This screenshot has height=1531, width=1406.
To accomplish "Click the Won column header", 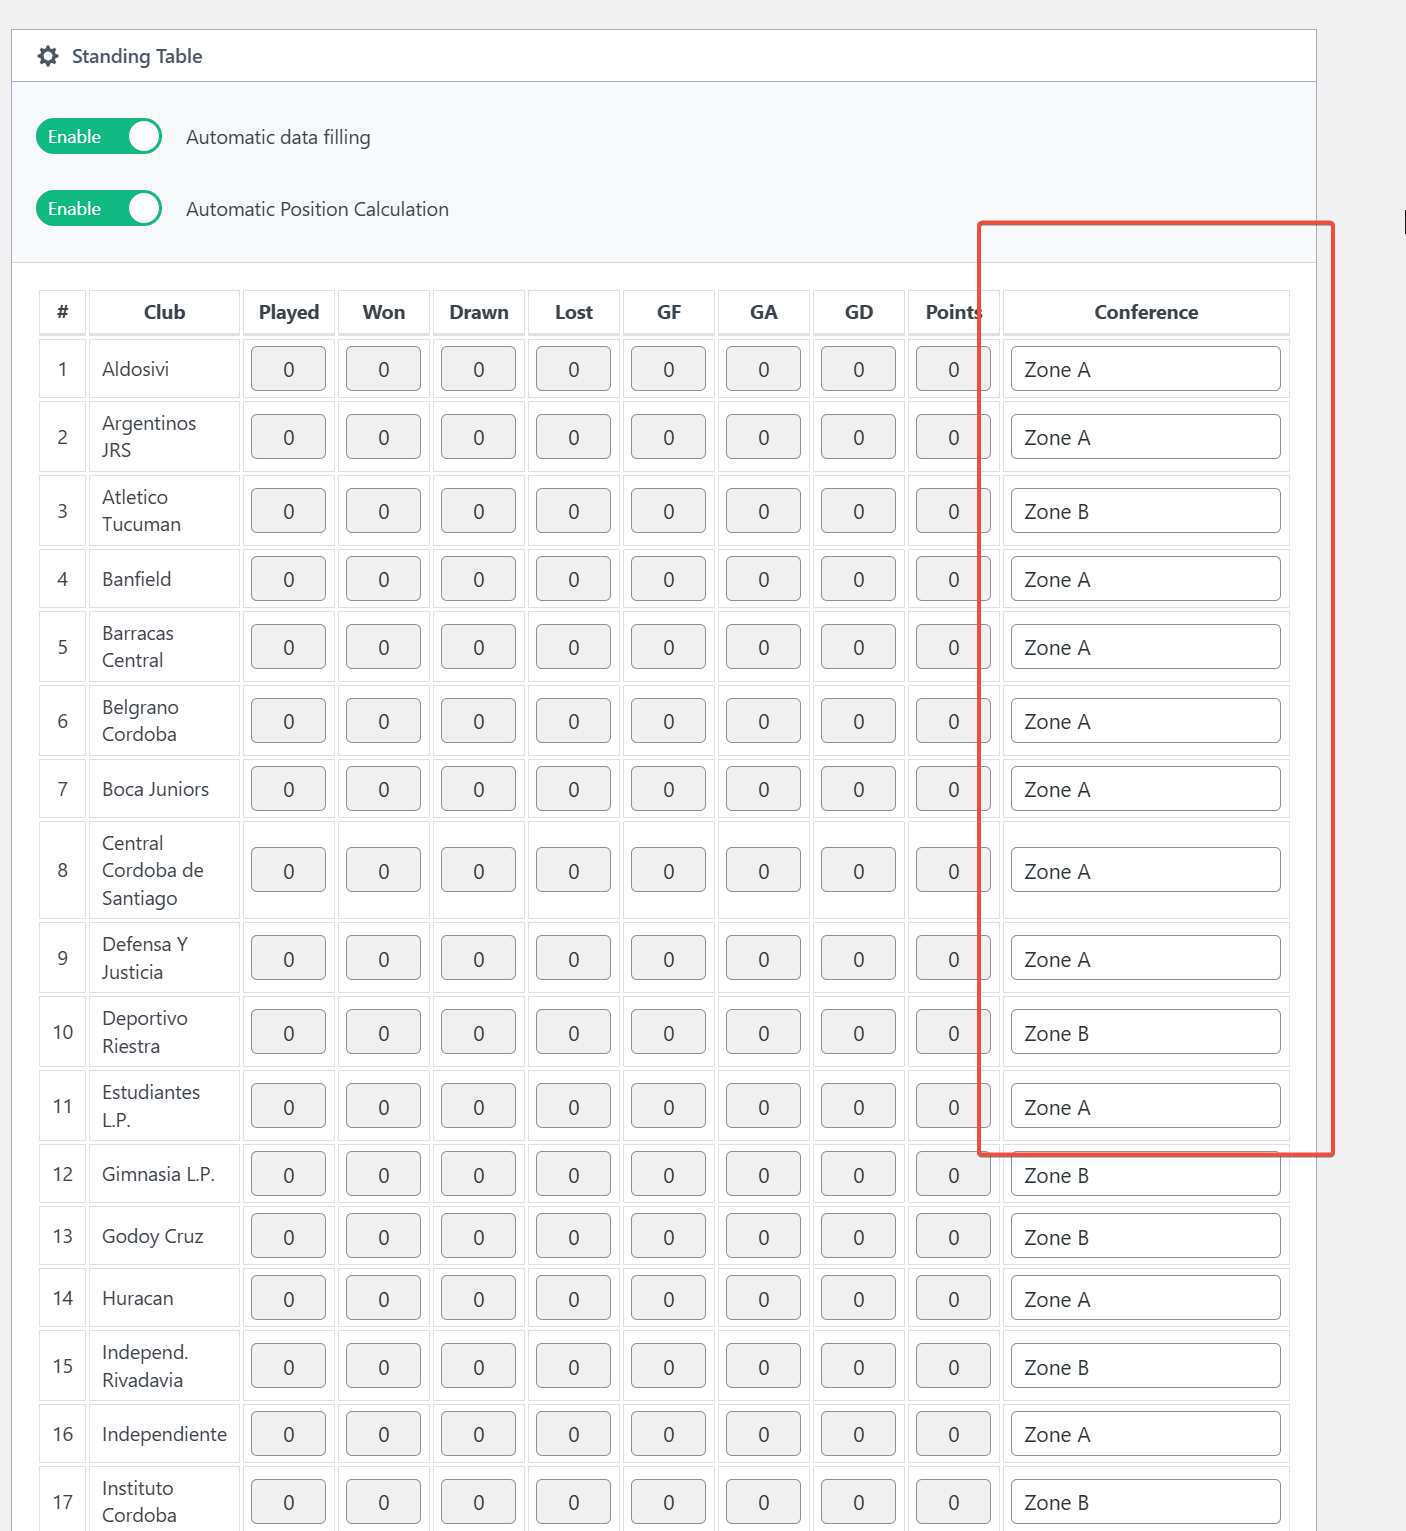I will tap(384, 312).
